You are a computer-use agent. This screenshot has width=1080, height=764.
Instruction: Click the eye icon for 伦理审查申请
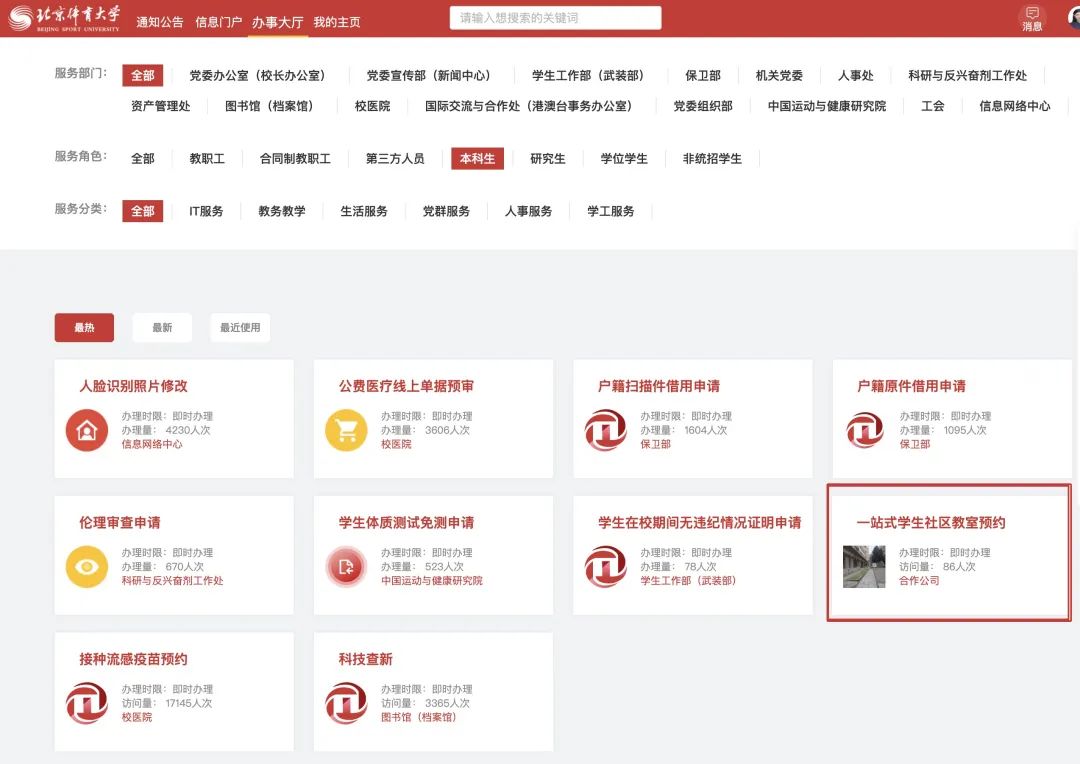point(87,567)
